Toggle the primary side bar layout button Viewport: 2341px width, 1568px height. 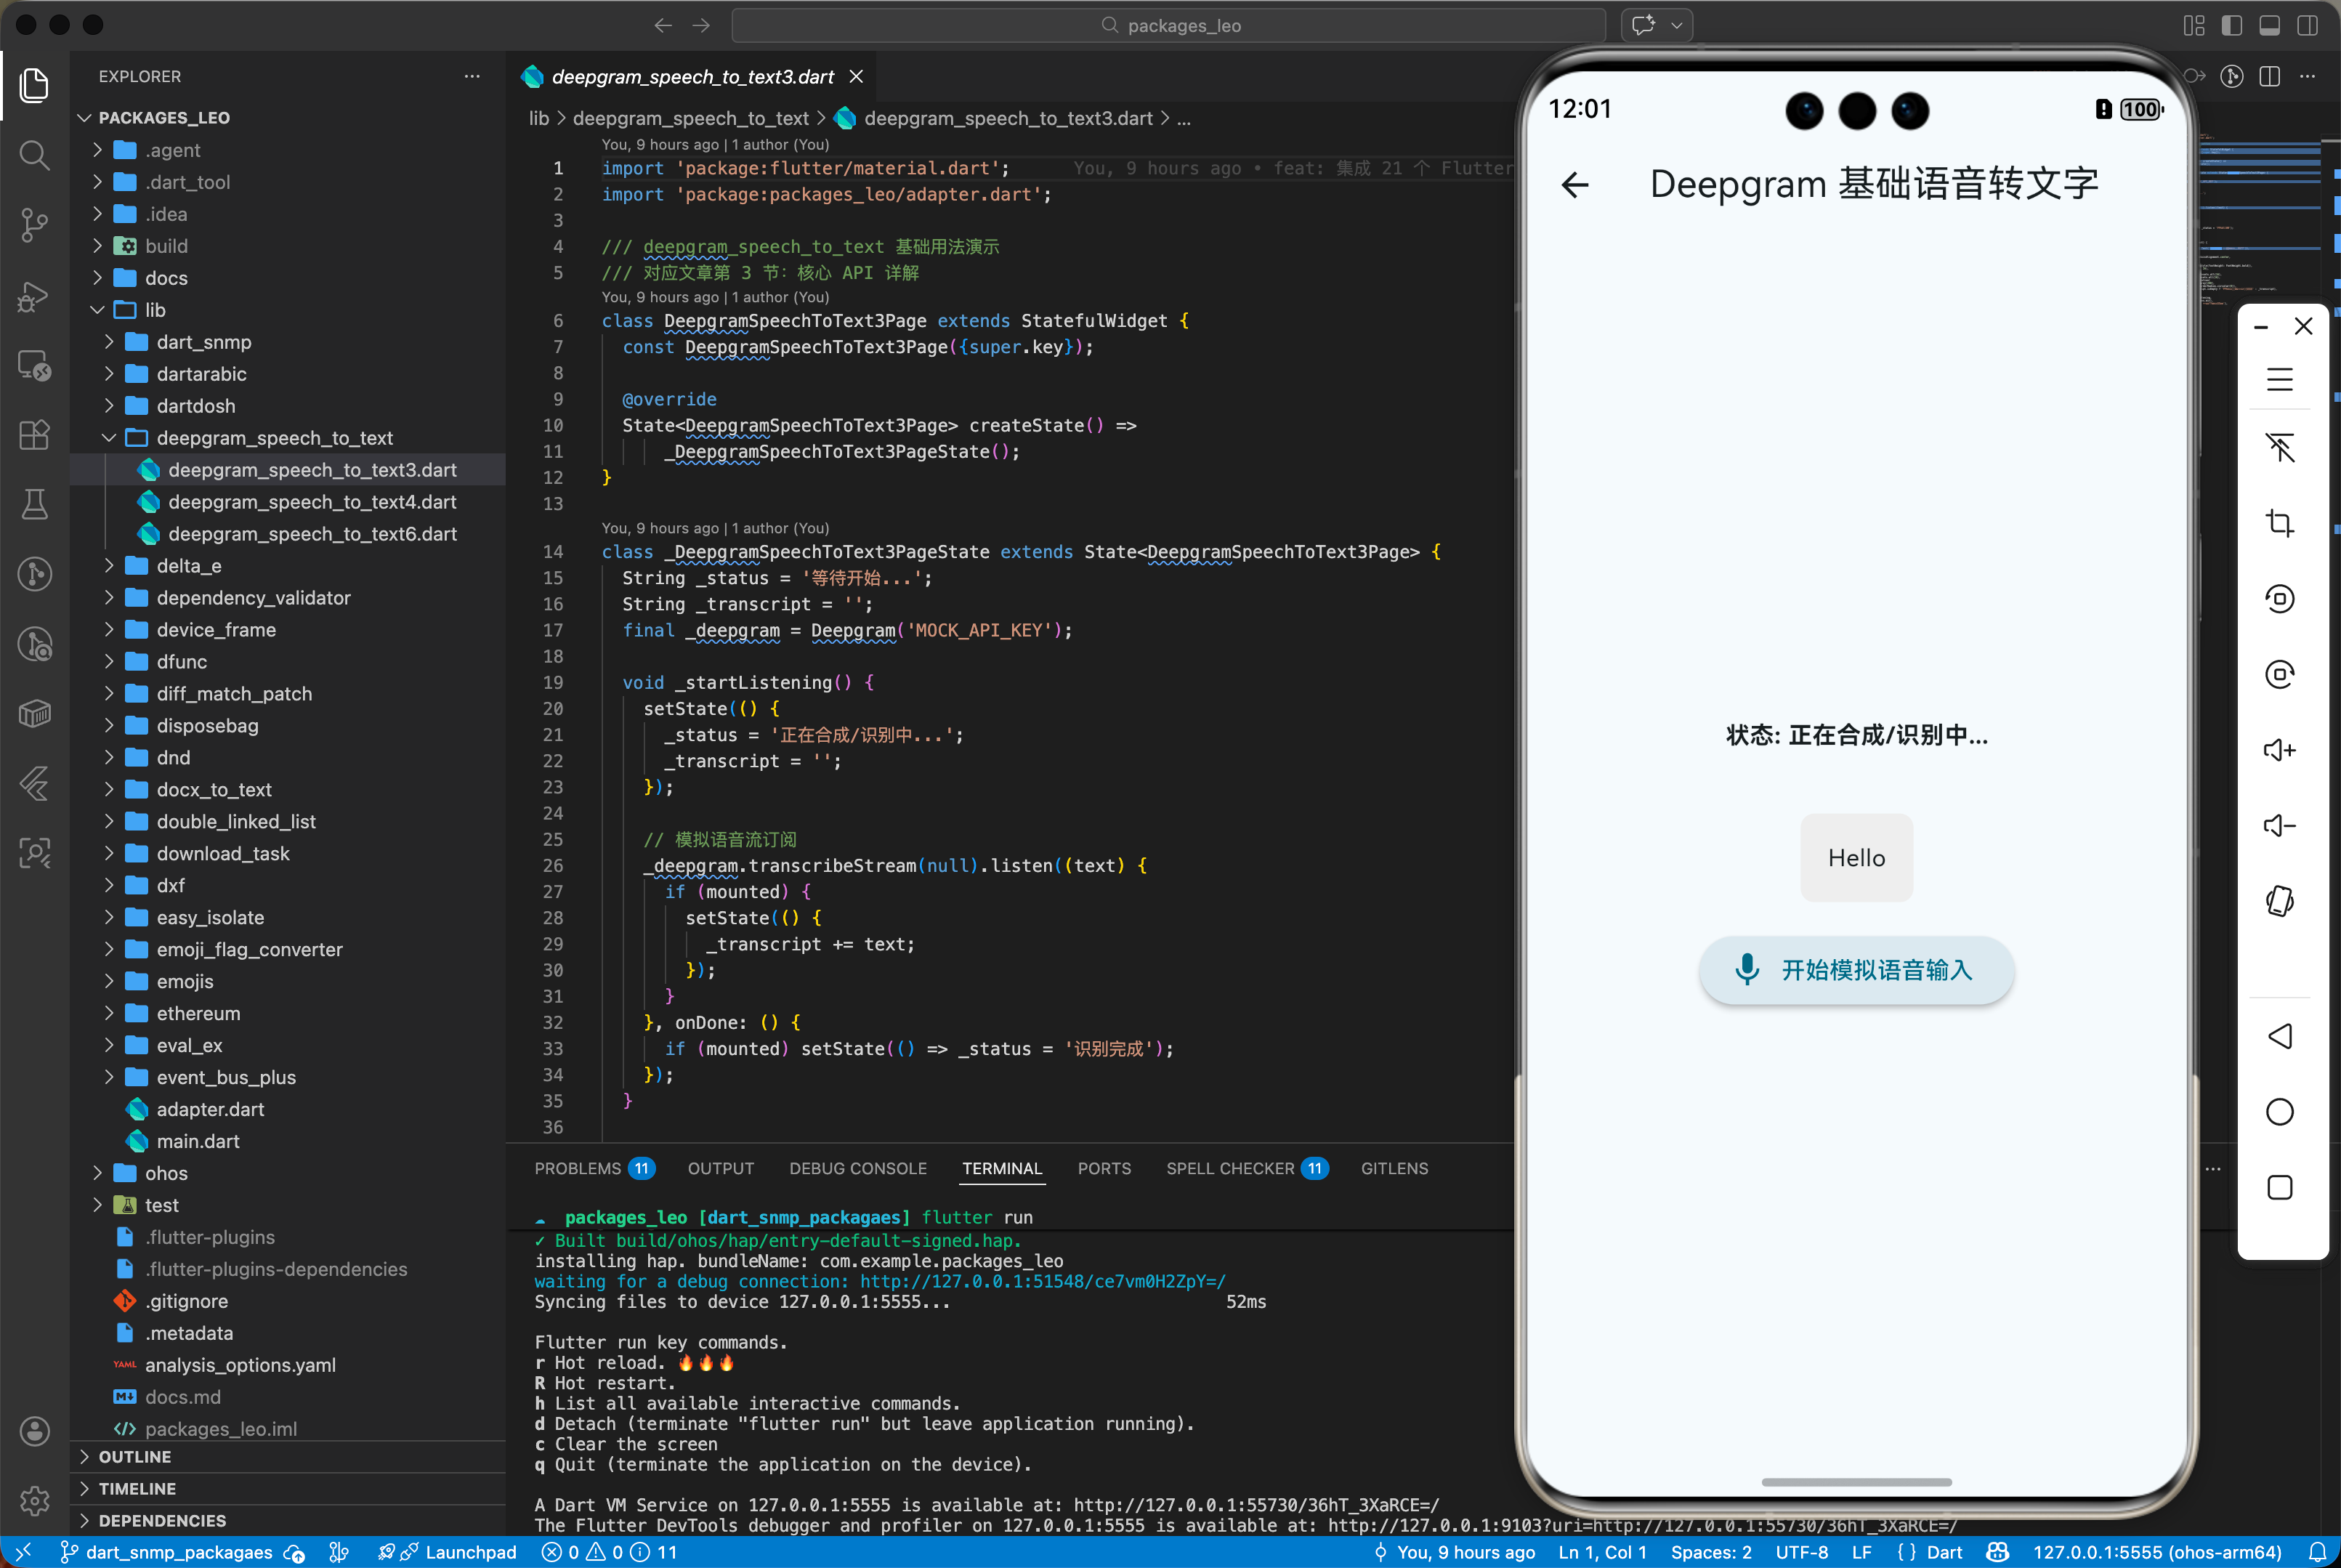coord(2231,25)
